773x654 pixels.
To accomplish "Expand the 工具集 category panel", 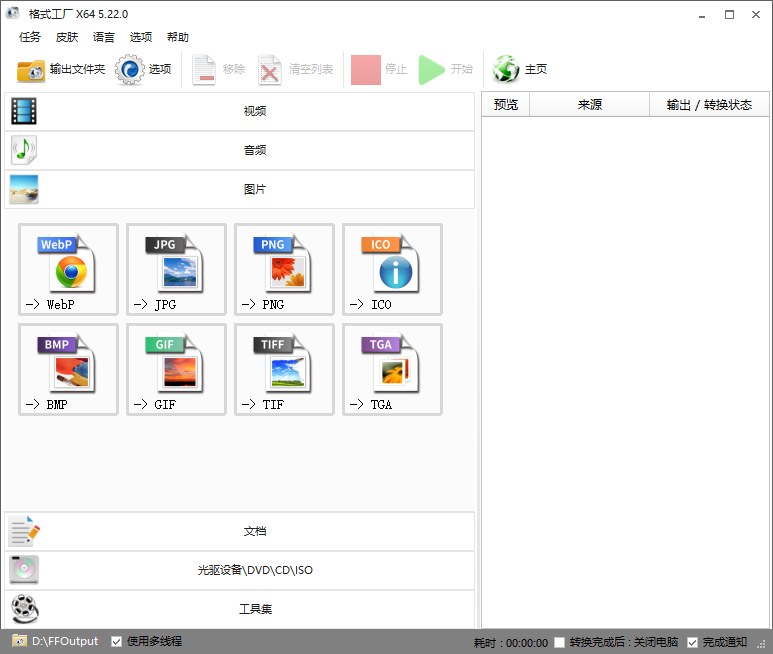I will (x=240, y=610).
